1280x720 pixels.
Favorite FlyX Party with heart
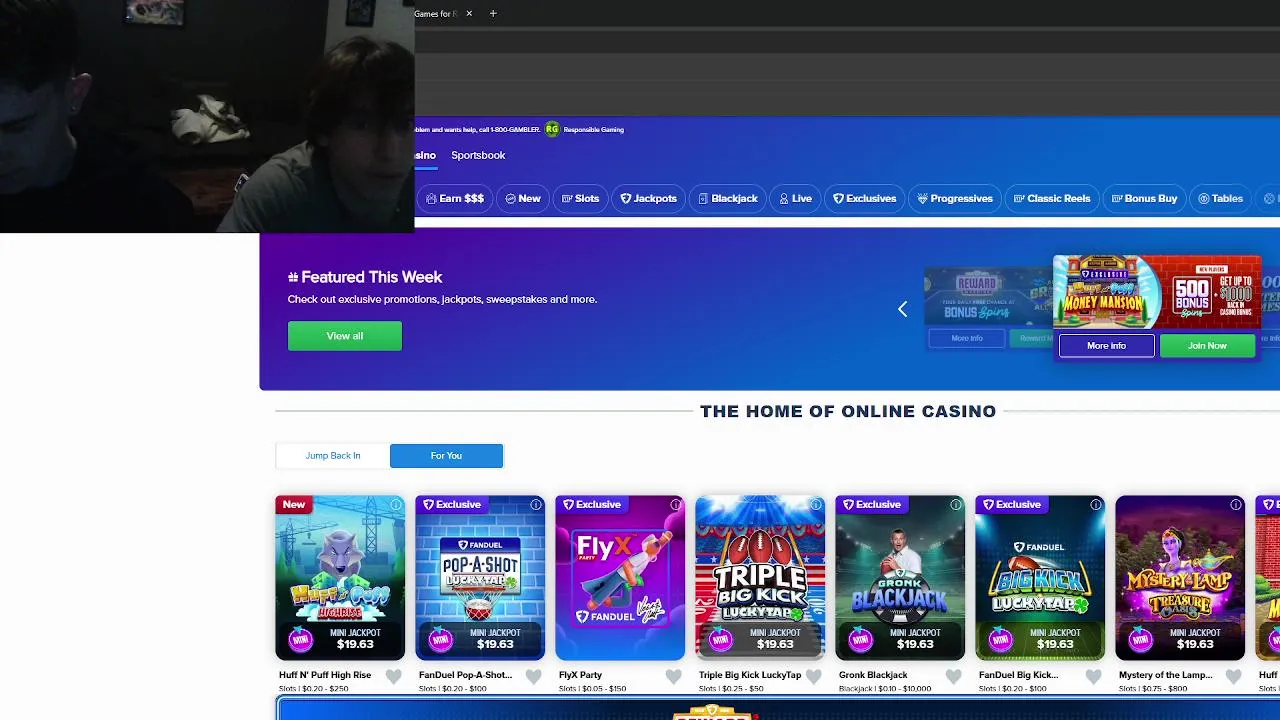pos(674,677)
